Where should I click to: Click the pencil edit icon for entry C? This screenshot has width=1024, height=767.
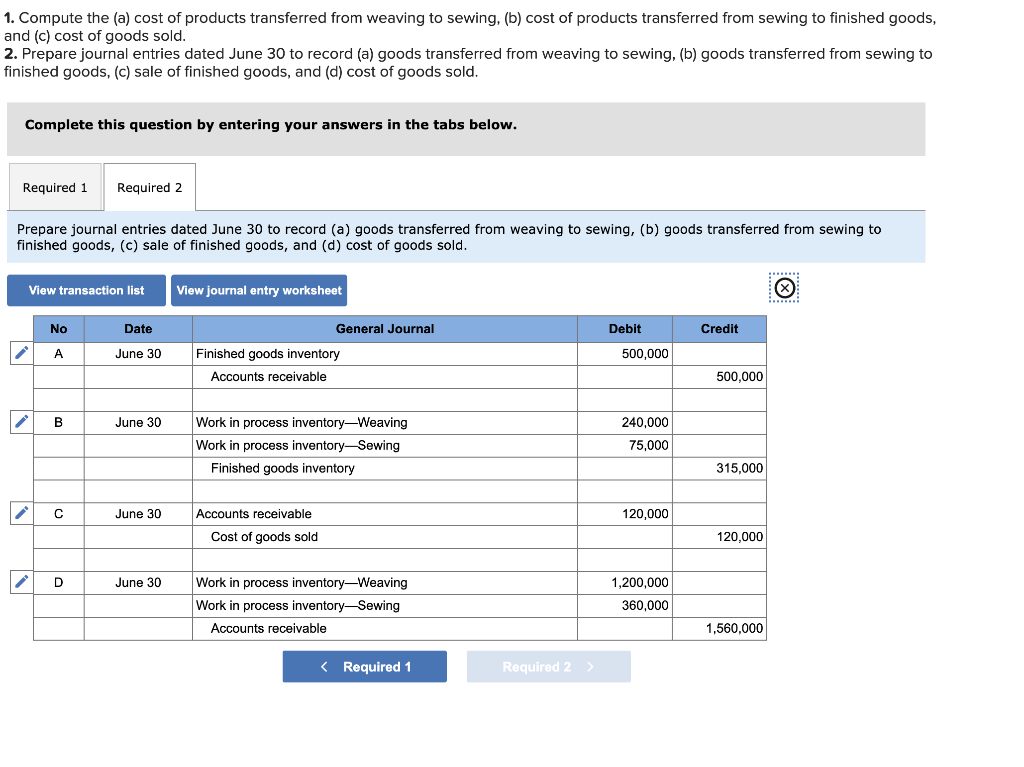[22, 514]
